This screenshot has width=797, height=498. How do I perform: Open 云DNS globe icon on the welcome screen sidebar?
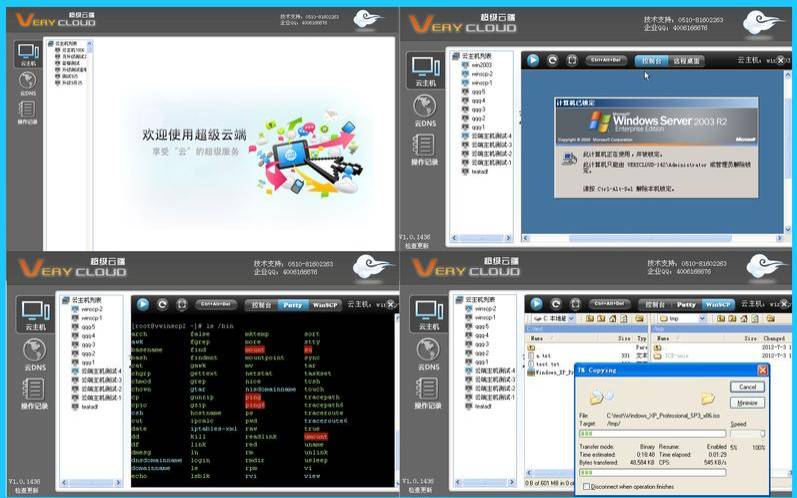coord(27,83)
